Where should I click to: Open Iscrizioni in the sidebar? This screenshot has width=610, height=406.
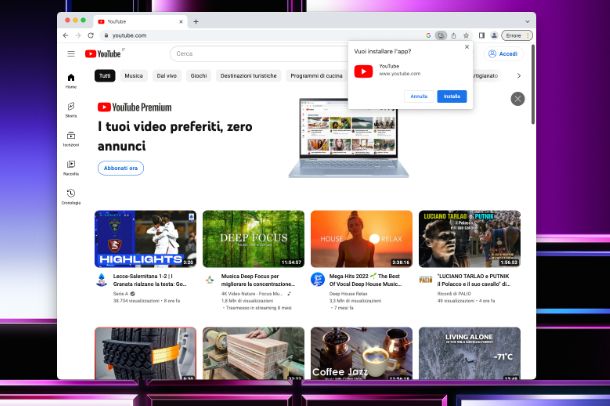(71, 139)
